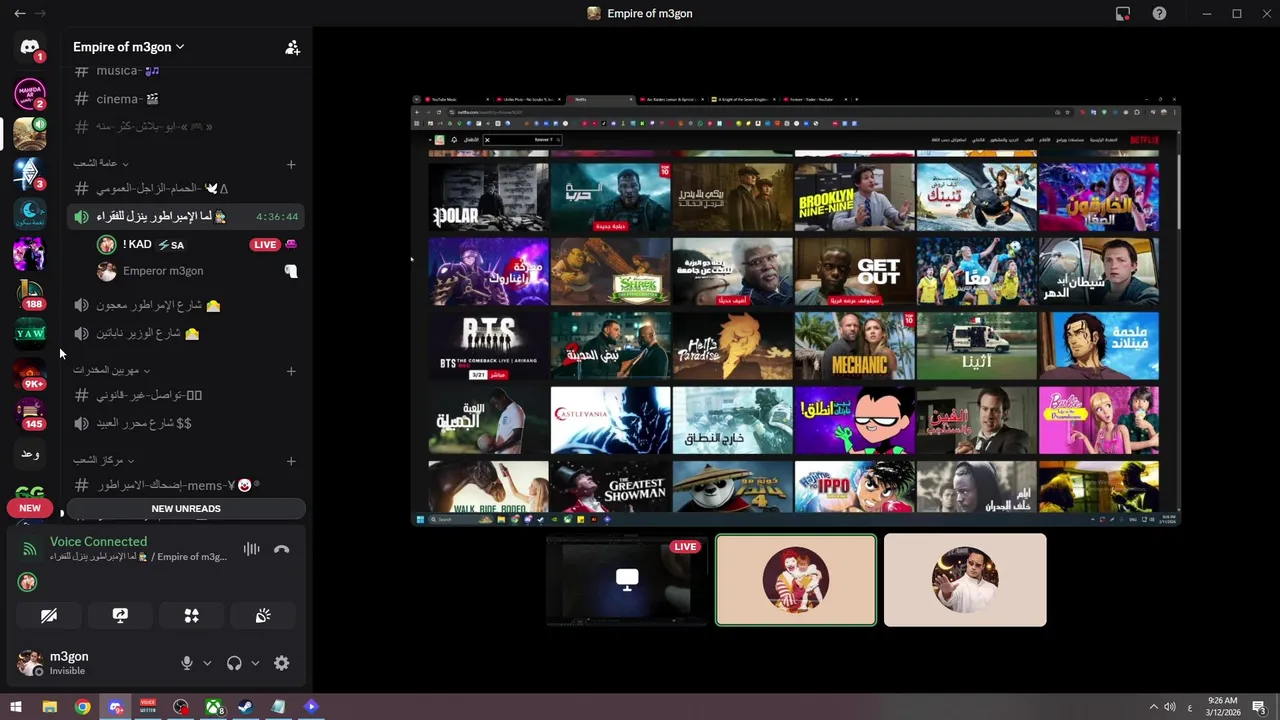
Task: Open Discord user settings gear
Action: tap(282, 663)
